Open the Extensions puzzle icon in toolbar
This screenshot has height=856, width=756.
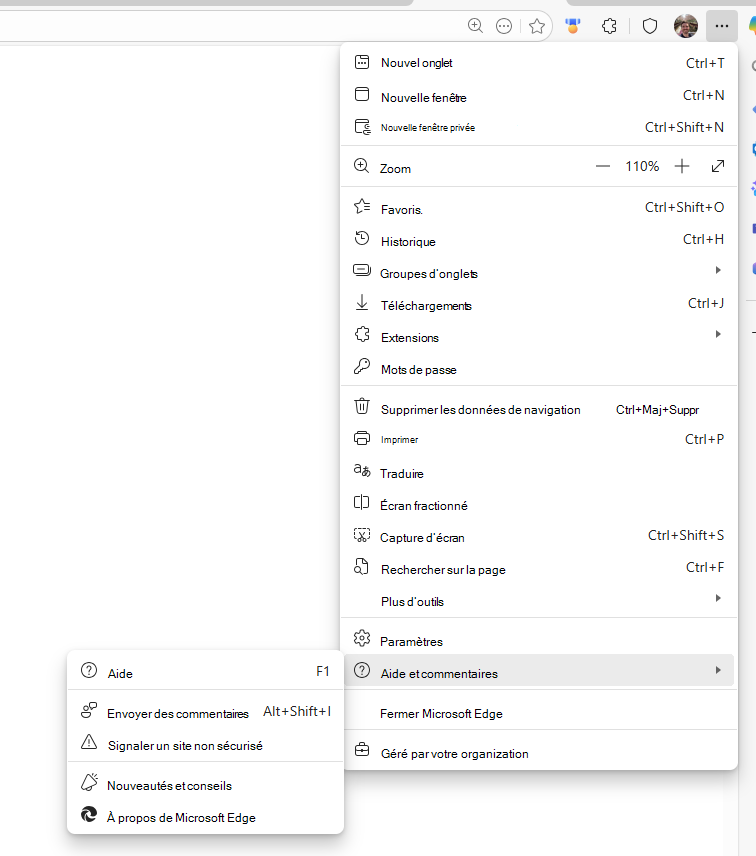click(x=609, y=26)
